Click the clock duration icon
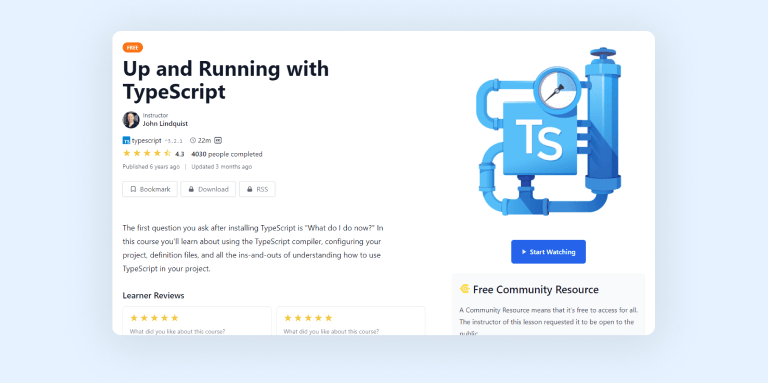The width and height of the screenshot is (768, 383). [x=193, y=141]
